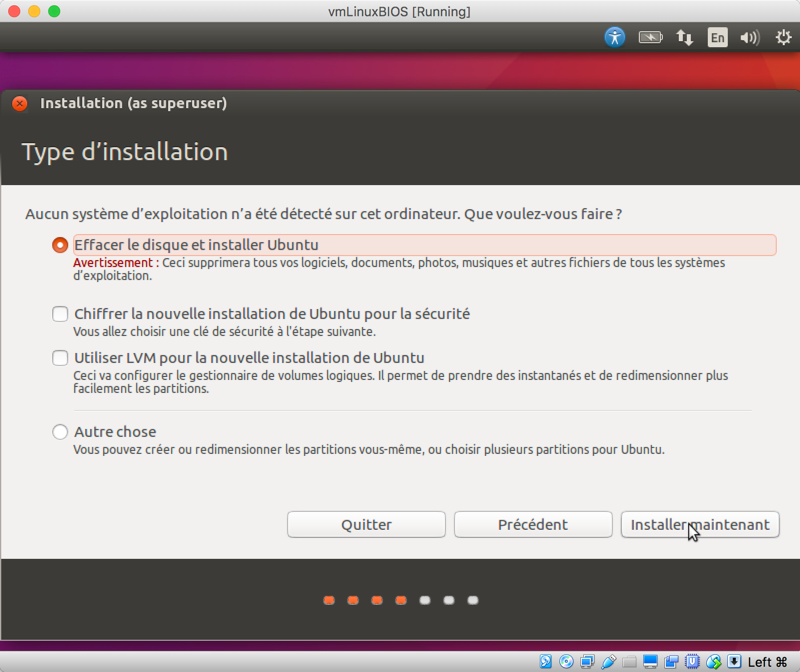Click 'Ceci va configurer le gestionnaire' description

[401, 382]
